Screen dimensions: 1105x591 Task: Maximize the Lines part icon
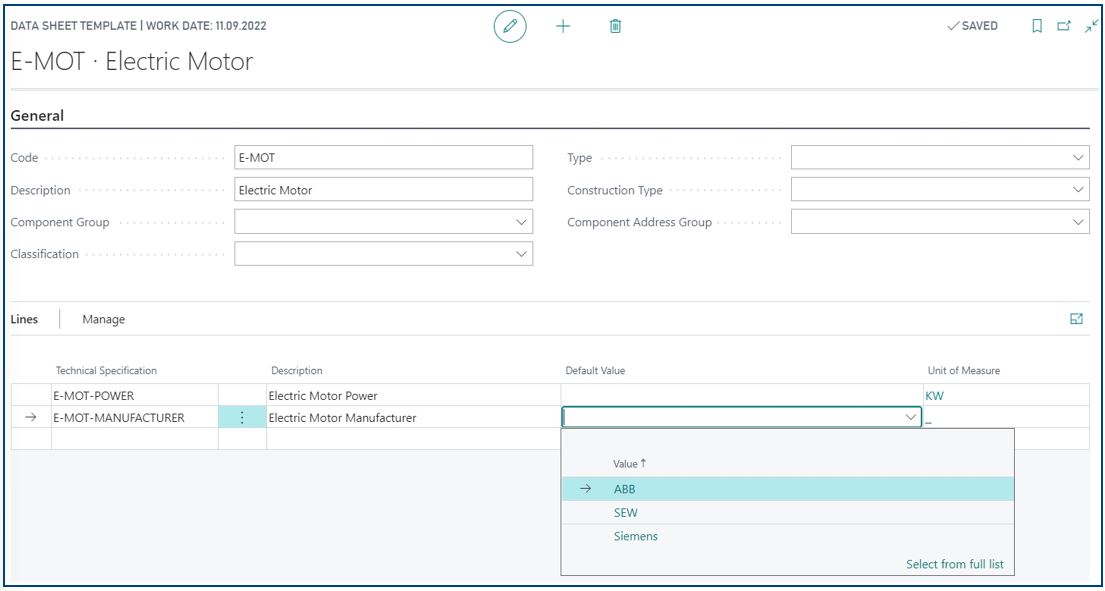coord(1076,319)
